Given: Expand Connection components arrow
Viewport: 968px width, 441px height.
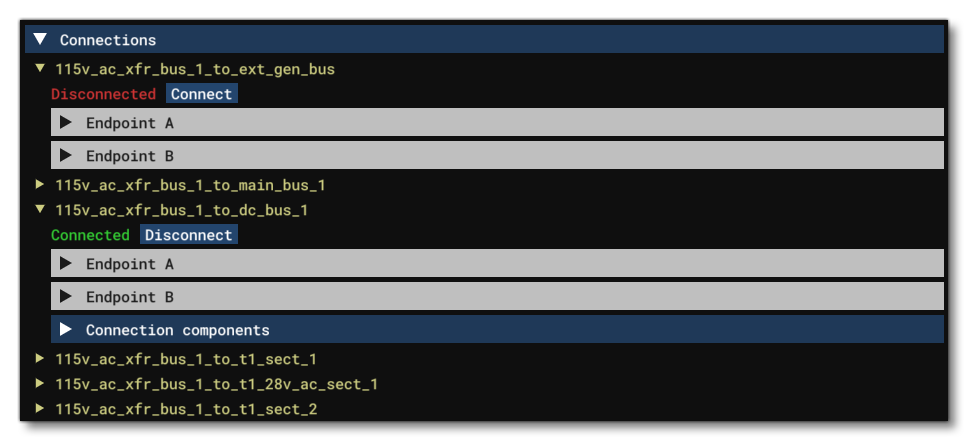Looking at the screenshot, I should click(66, 330).
